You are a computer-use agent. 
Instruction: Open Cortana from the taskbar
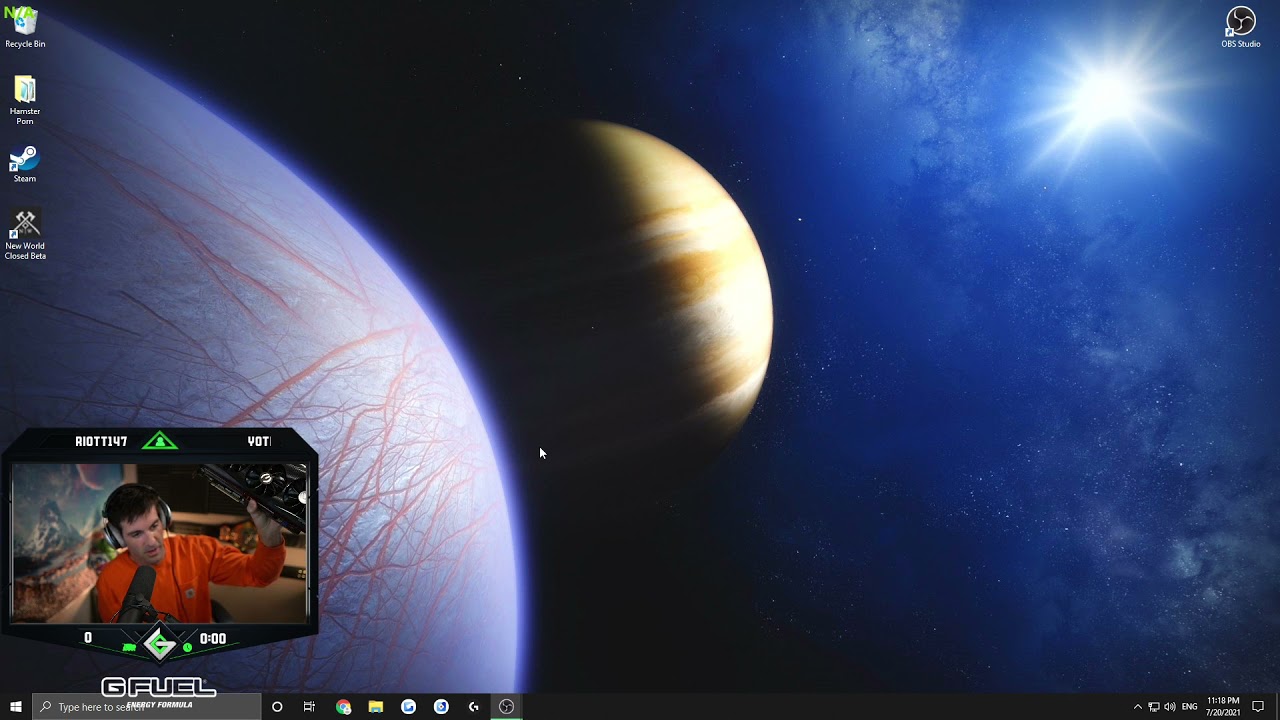coord(277,707)
